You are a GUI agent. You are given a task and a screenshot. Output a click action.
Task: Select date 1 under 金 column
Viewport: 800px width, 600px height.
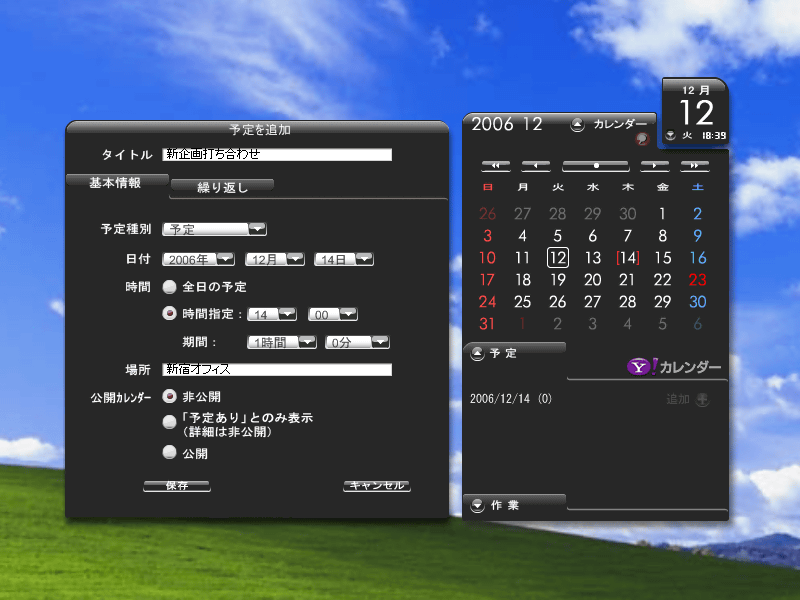(x=662, y=213)
